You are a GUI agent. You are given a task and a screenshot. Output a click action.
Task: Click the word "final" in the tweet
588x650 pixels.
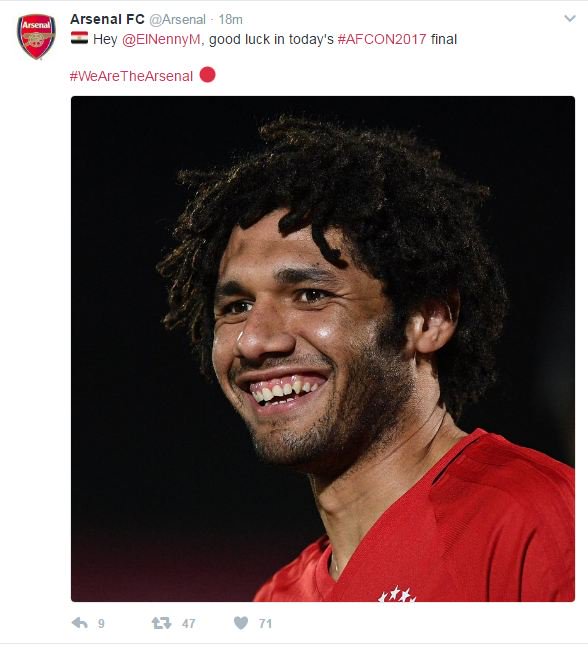(x=444, y=39)
